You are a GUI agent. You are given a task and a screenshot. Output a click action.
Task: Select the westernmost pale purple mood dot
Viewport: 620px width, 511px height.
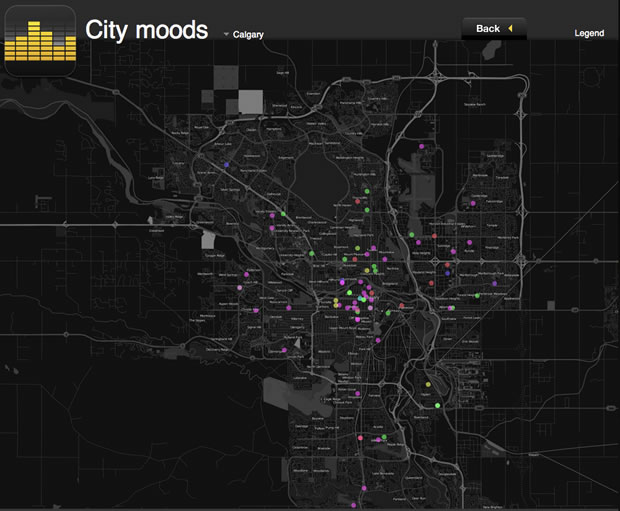pyautogui.click(x=239, y=288)
